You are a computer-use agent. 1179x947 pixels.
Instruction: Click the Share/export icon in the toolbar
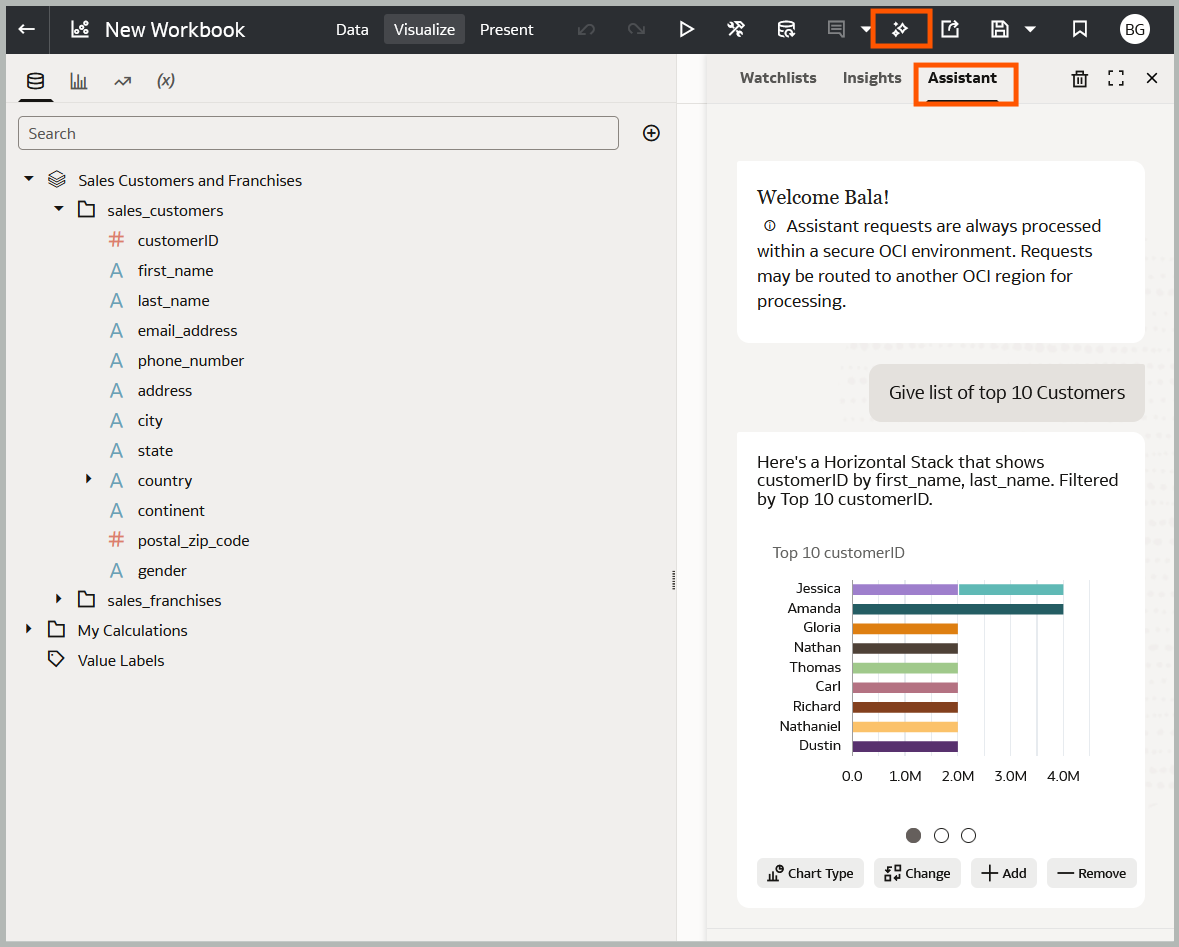[x=949, y=29]
